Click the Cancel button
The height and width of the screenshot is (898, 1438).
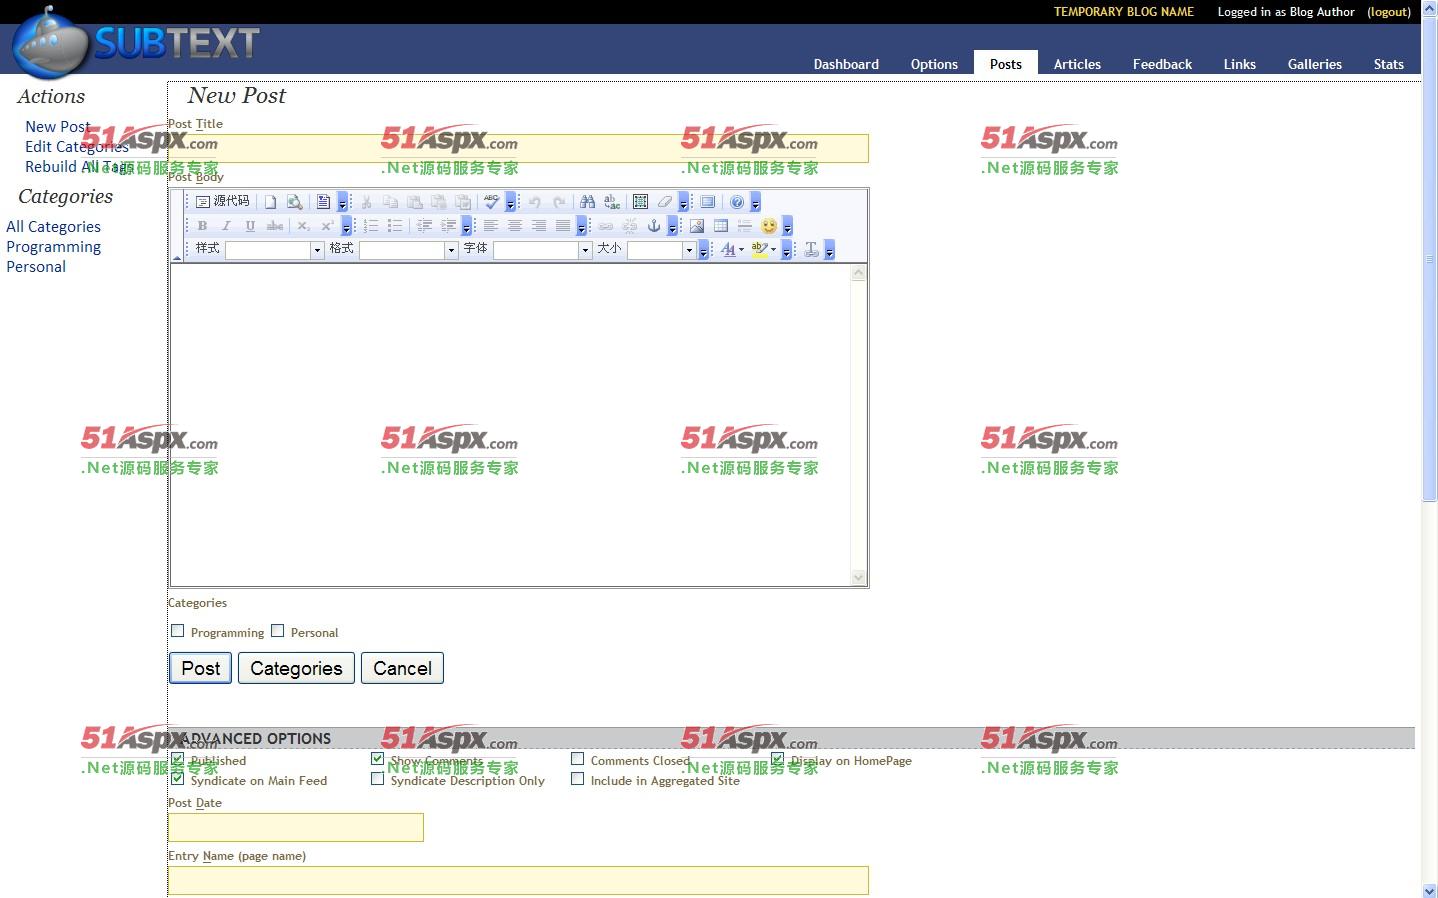pos(402,668)
